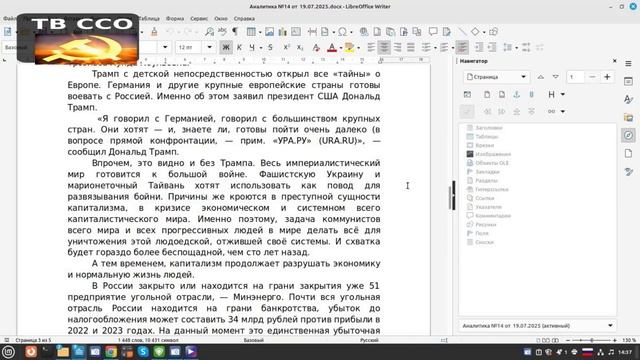Toggle bold formatting (Ж)
Screen dimensions: 640x360
[226, 47]
